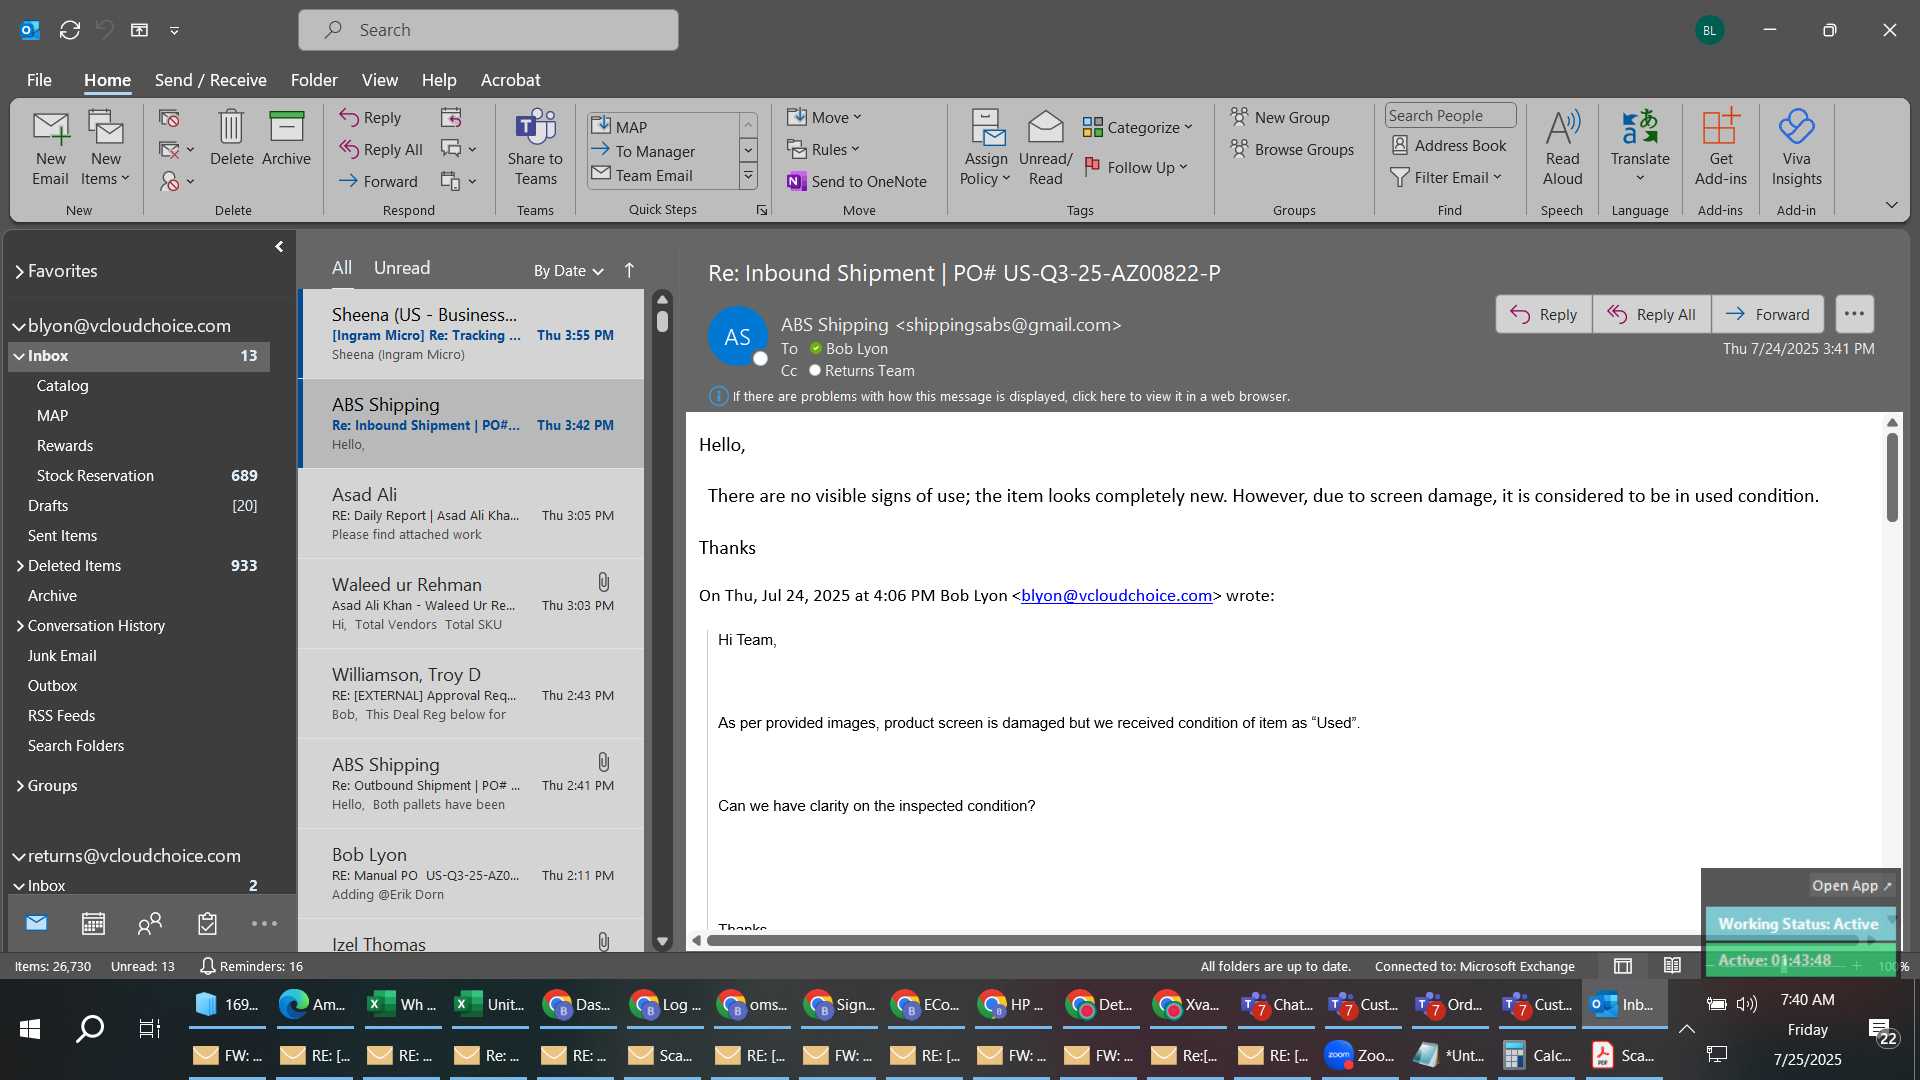Click Share to Teams icon
Screen dimensions: 1920x1080
535,148
